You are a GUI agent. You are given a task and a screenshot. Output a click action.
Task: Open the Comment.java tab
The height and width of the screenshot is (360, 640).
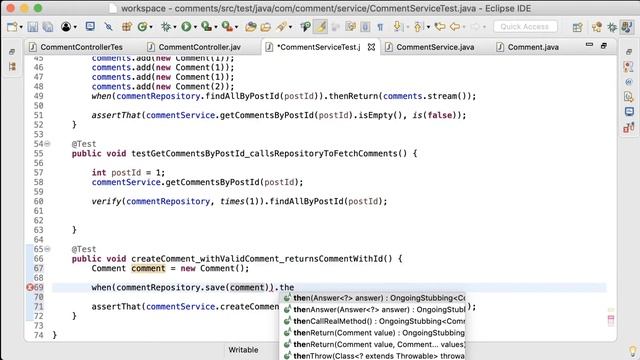click(533, 47)
